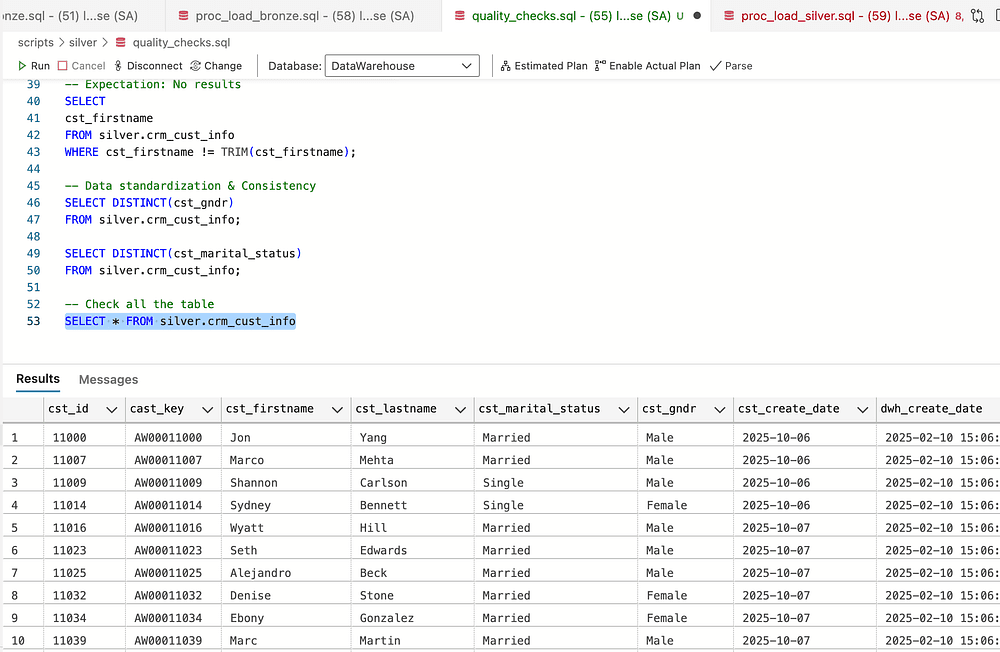The height and width of the screenshot is (652, 1000).
Task: Open the DataWarehouse database dropdown
Action: tap(402, 66)
